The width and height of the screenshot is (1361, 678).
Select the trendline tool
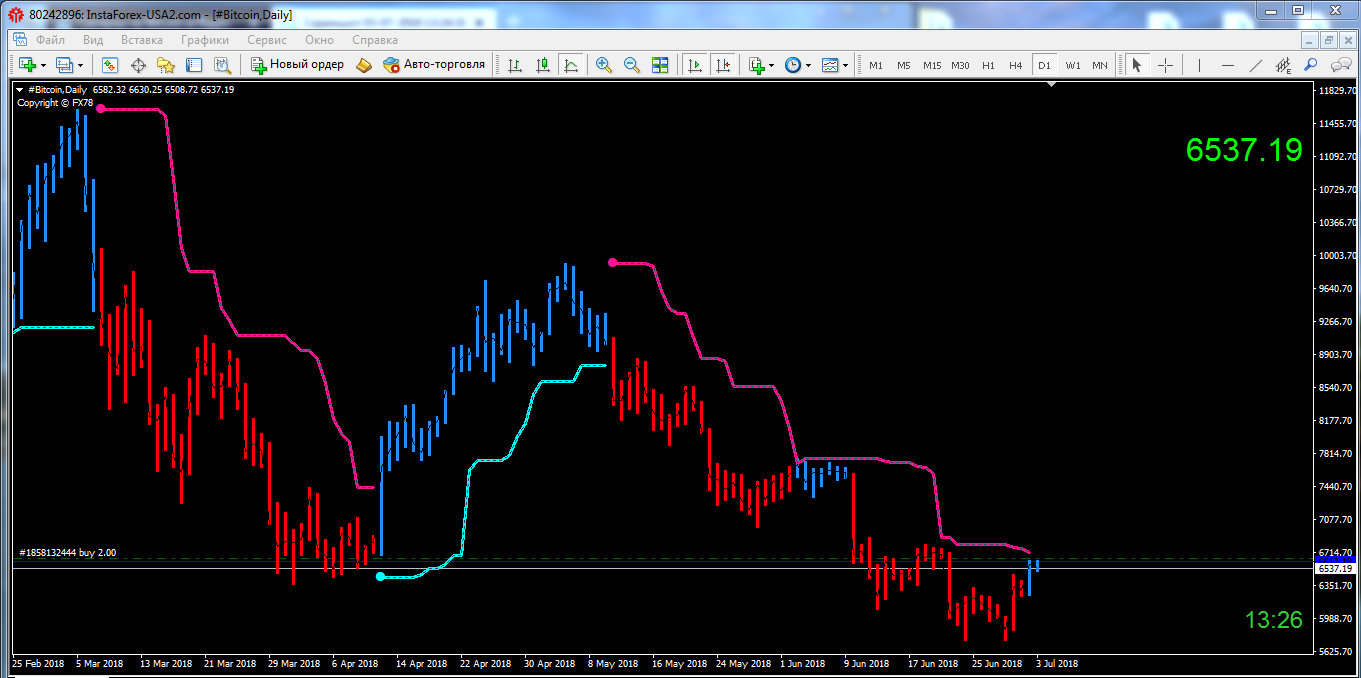pyautogui.click(x=1257, y=65)
